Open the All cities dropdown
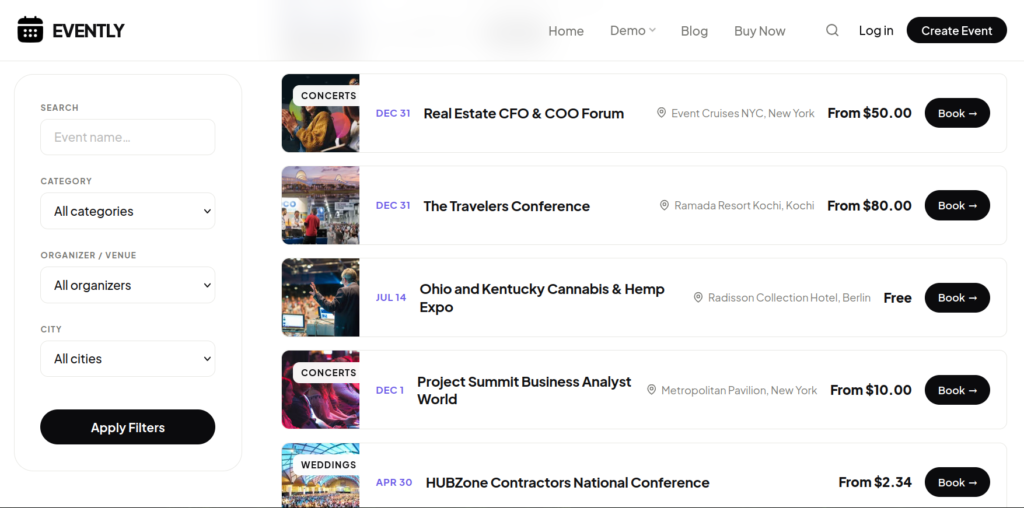This screenshot has width=1024, height=508. click(x=128, y=358)
